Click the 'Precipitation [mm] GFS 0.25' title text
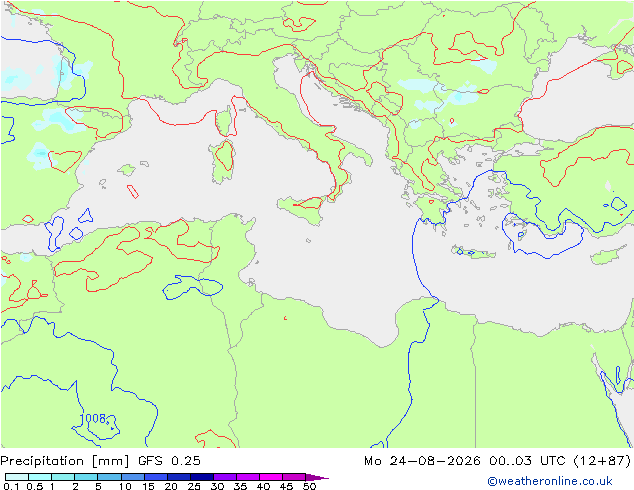634x490 pixels. coord(100,461)
